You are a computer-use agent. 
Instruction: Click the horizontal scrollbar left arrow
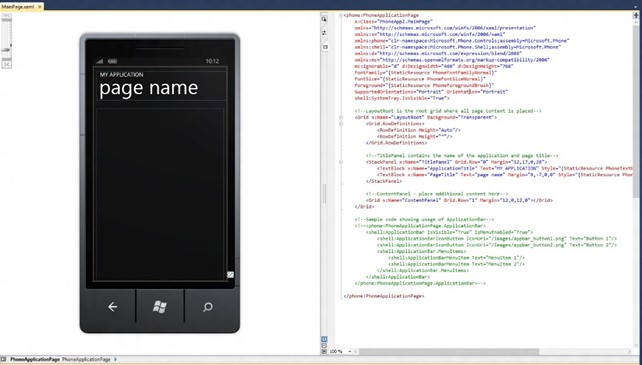pos(356,351)
